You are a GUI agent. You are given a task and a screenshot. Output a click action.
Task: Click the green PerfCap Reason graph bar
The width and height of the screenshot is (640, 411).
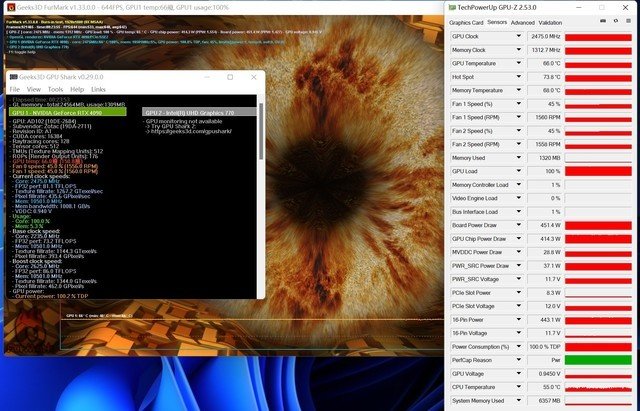tap(598, 360)
